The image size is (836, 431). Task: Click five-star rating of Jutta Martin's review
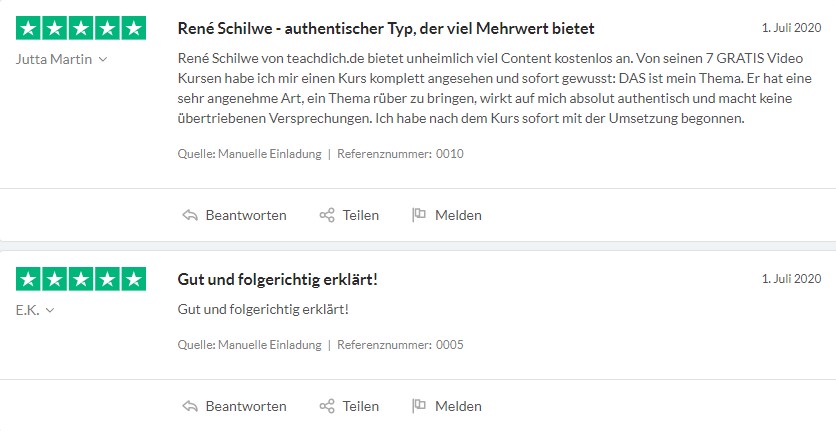(x=81, y=28)
